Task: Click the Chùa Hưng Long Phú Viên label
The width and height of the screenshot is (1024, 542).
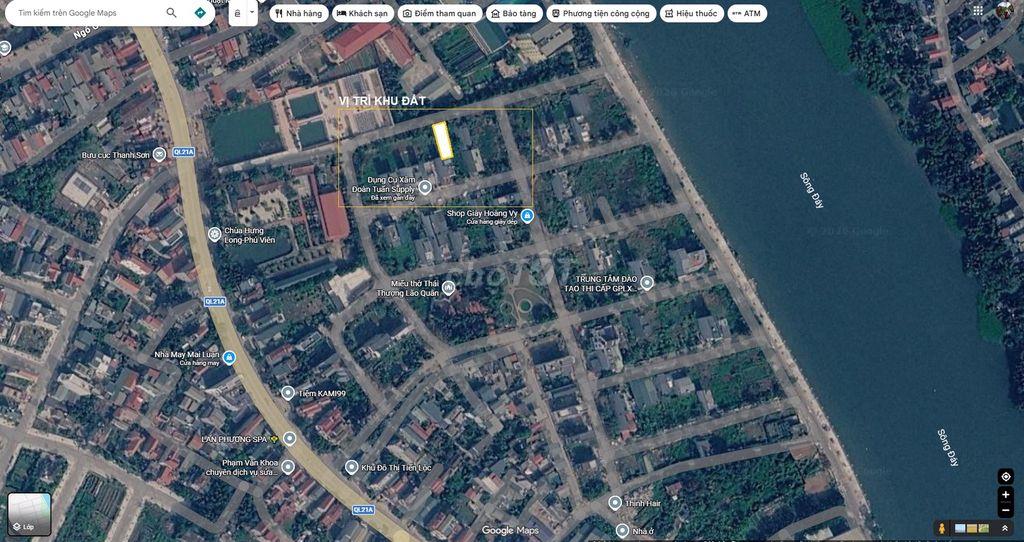Action: (x=248, y=234)
